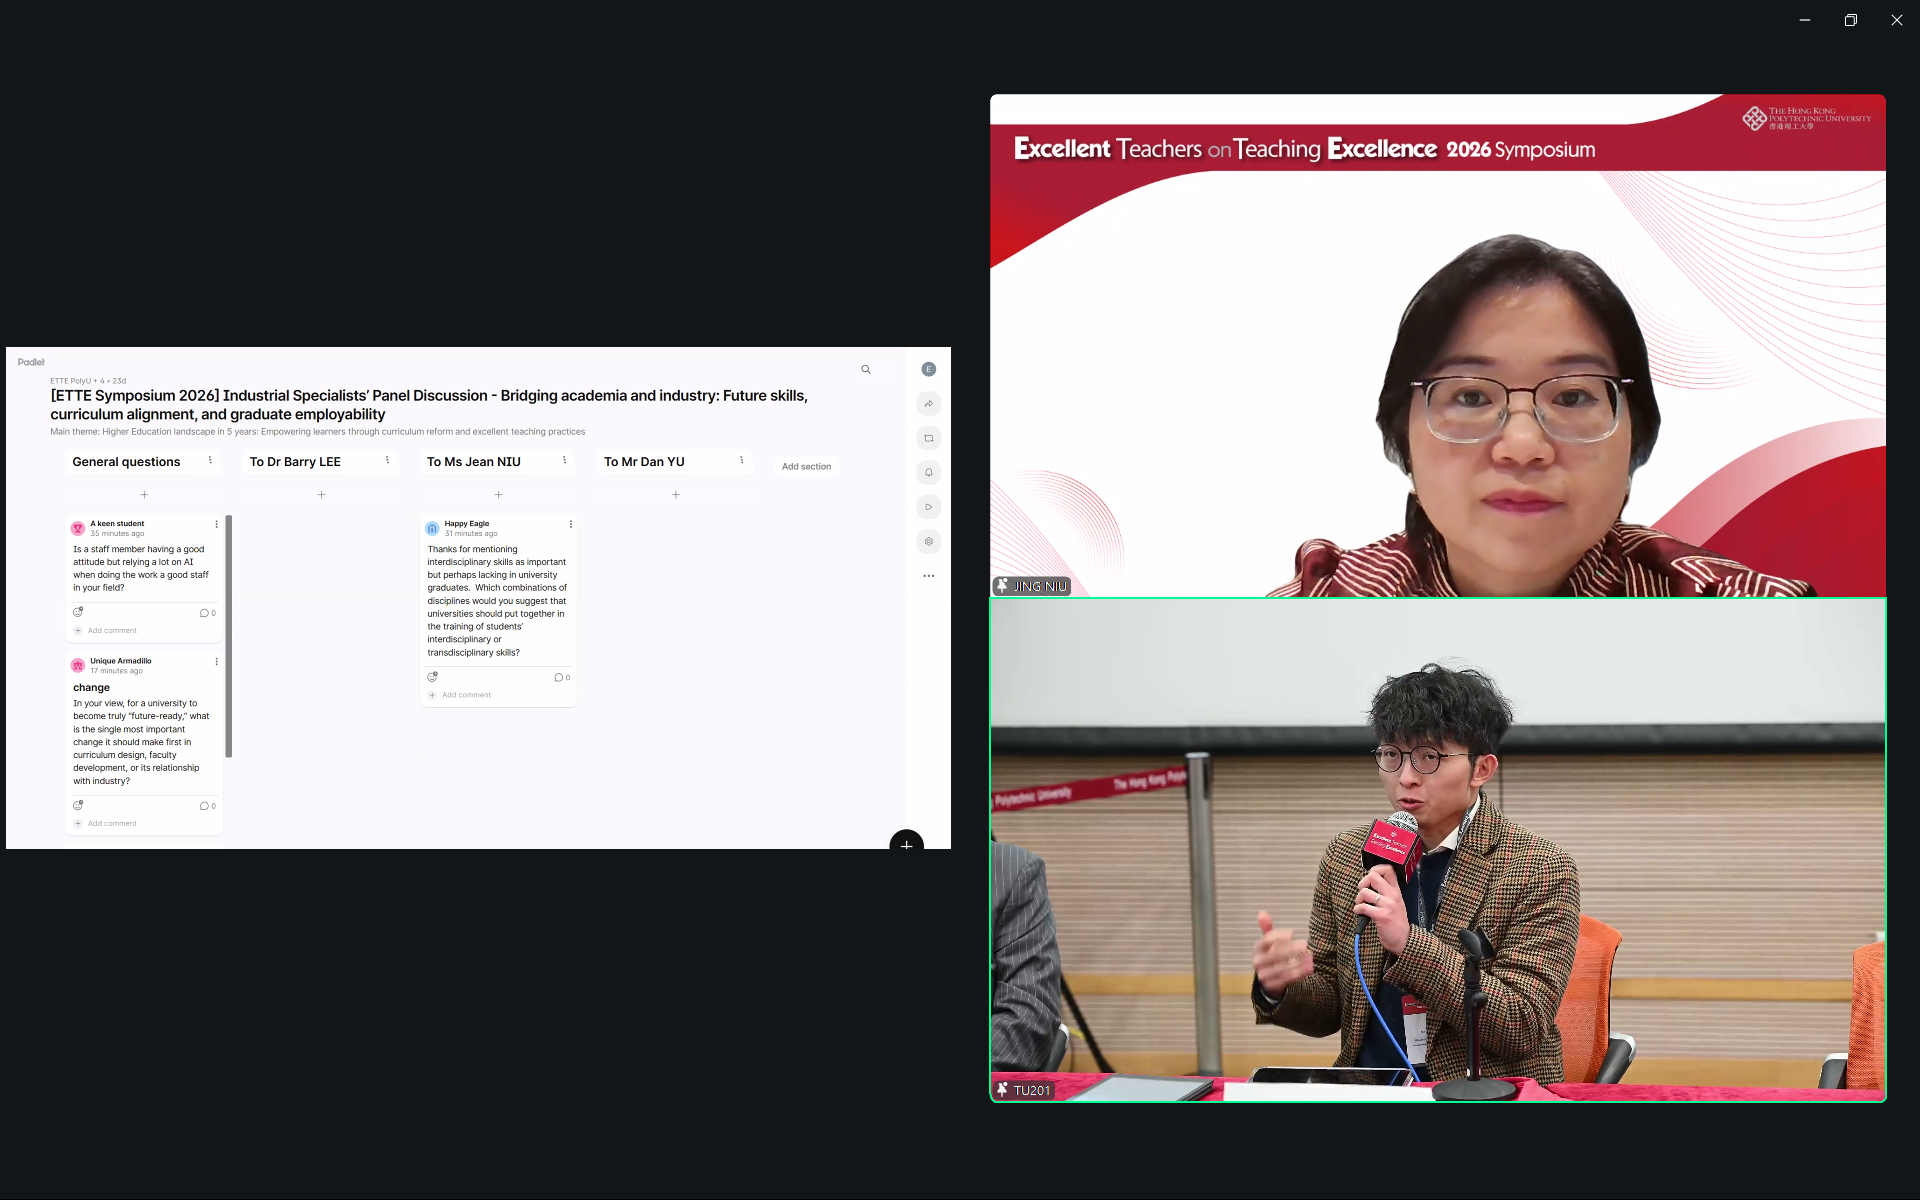Viewport: 1920px width, 1200px height.
Task: Click the remake icon in the sidebar
Action: [x=928, y=438]
